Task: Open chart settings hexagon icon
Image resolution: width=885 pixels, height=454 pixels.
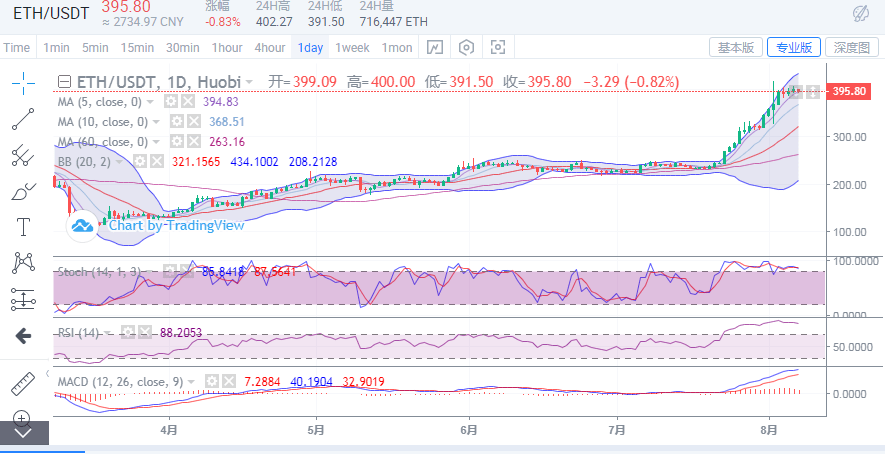Action: (466, 47)
